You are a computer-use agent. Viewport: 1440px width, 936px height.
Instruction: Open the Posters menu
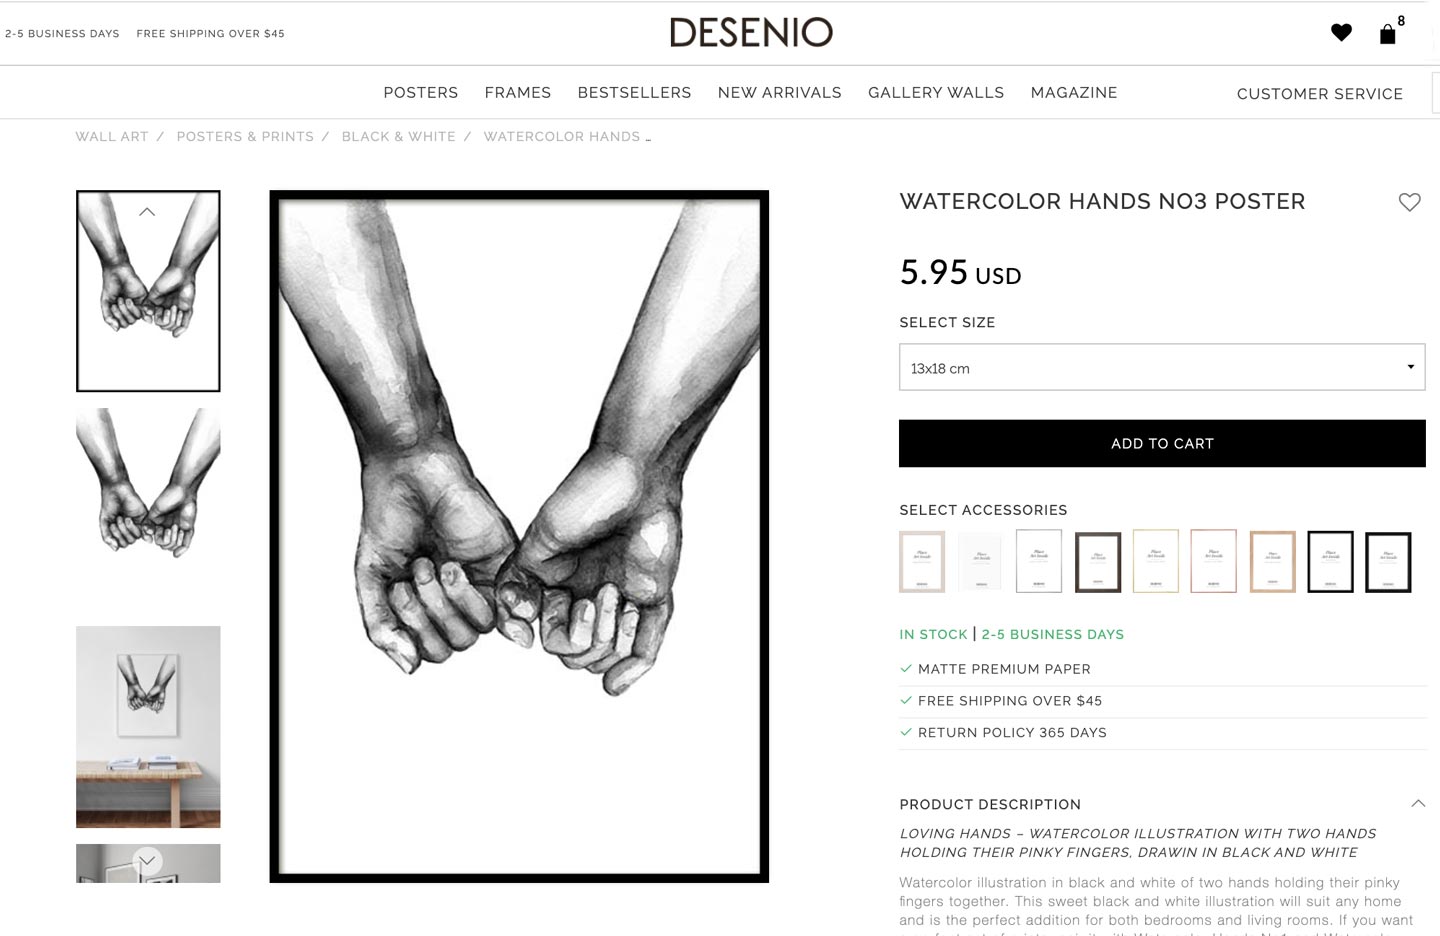(421, 93)
